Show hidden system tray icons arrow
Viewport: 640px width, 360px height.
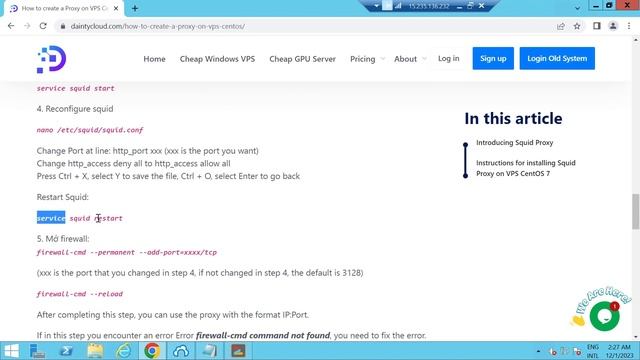pos(538,351)
